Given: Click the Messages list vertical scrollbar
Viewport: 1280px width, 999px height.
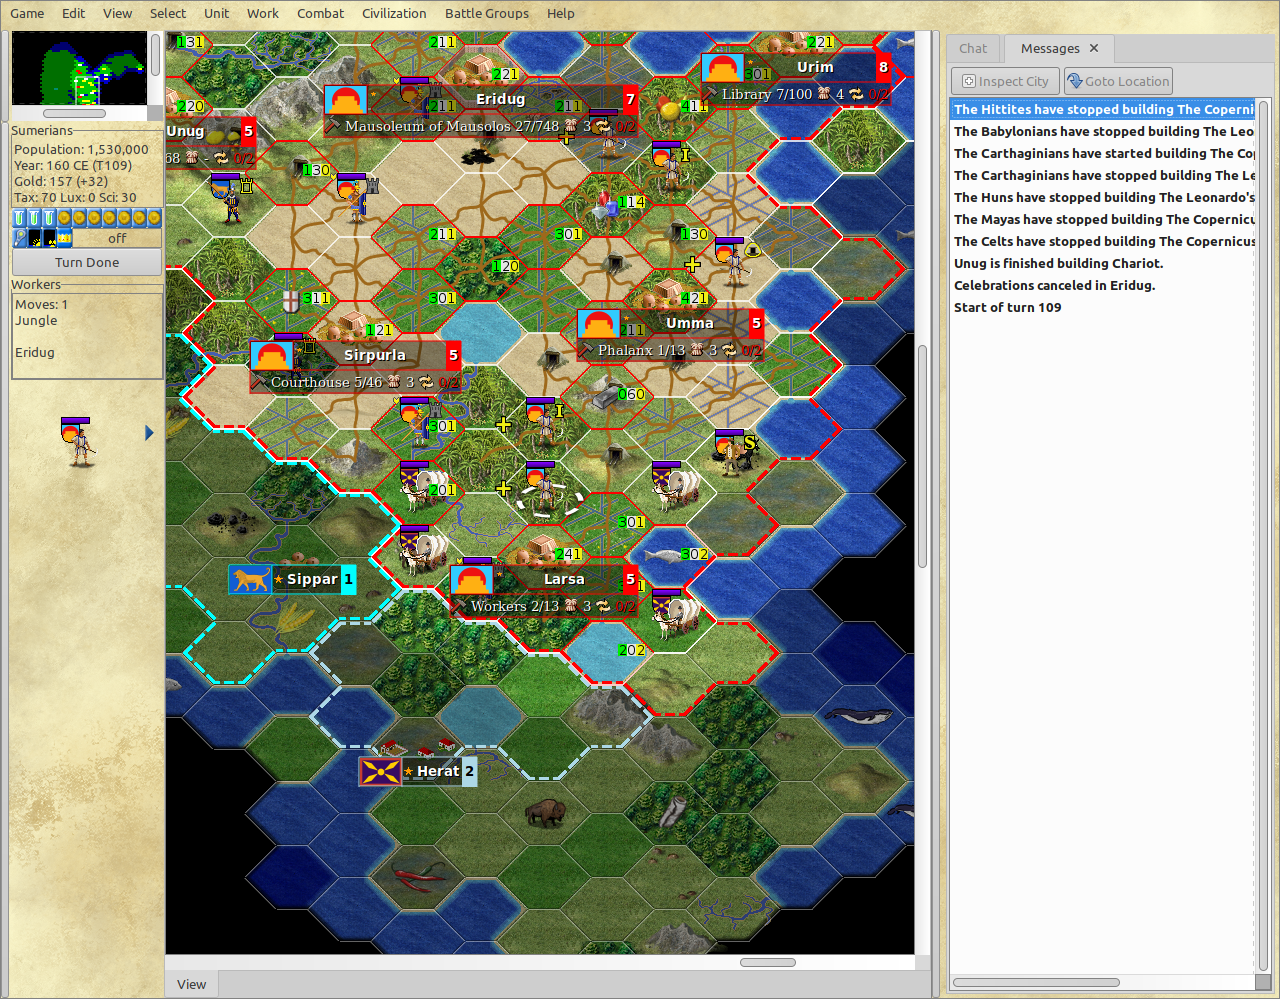Looking at the screenshot, I should 1263,535.
